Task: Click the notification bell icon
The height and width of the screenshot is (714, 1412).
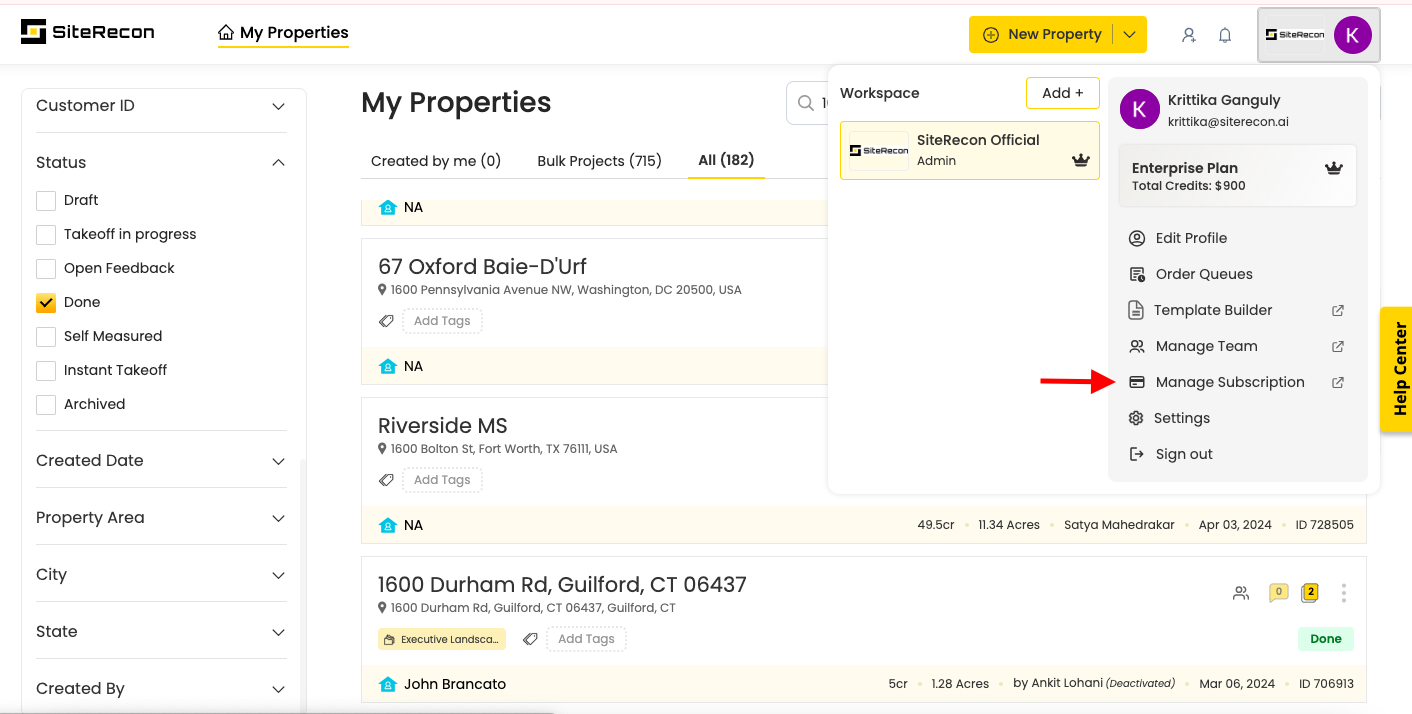Action: [1224, 35]
